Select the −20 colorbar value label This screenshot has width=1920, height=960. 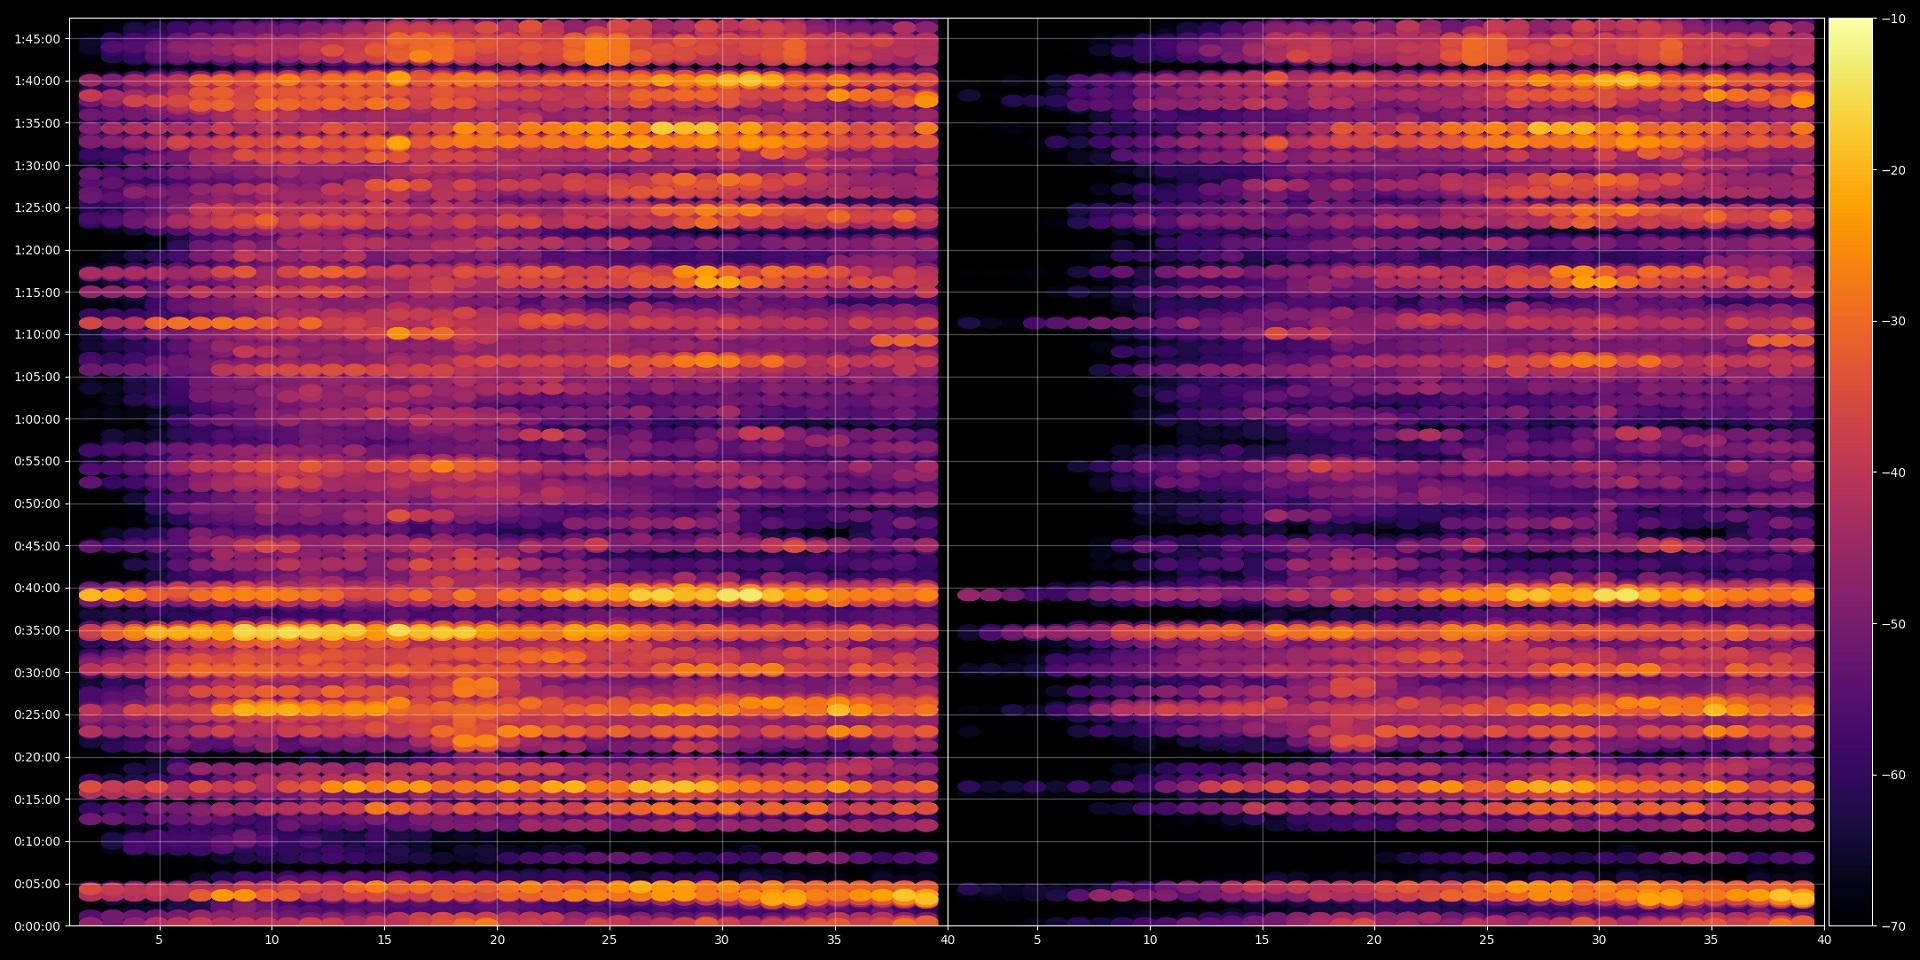tap(1893, 170)
